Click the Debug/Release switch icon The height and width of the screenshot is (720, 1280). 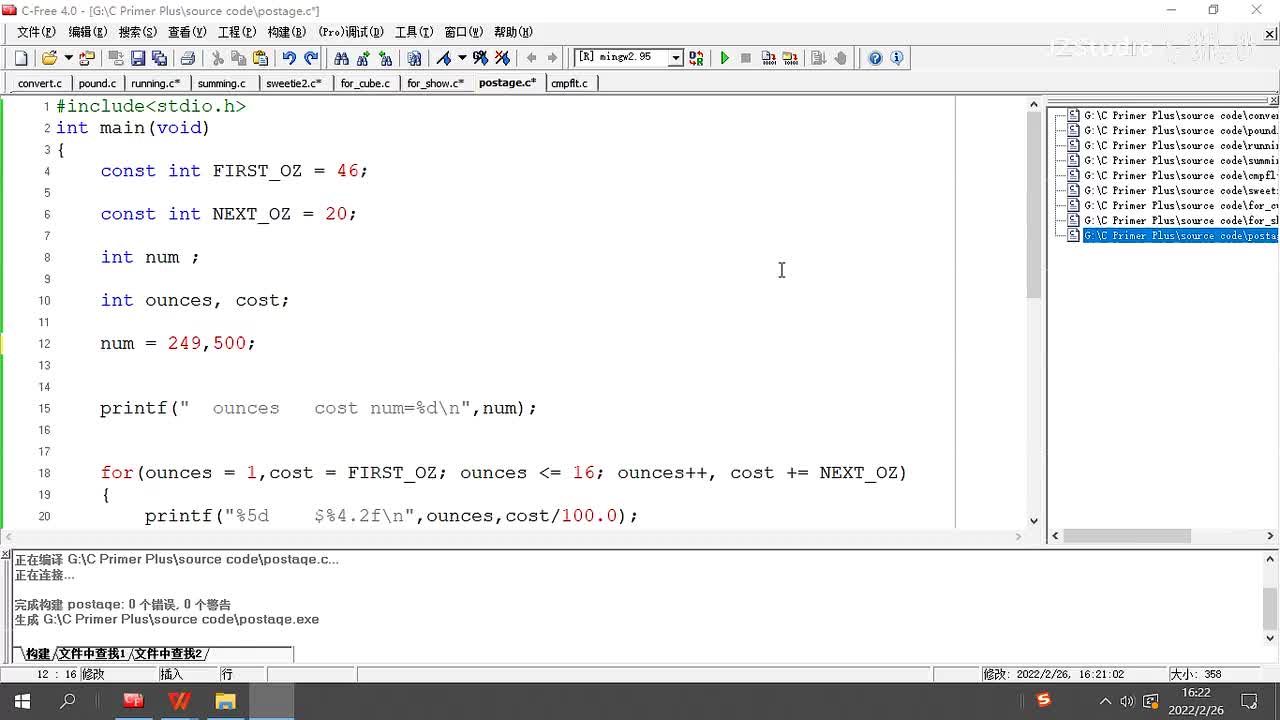coord(696,58)
